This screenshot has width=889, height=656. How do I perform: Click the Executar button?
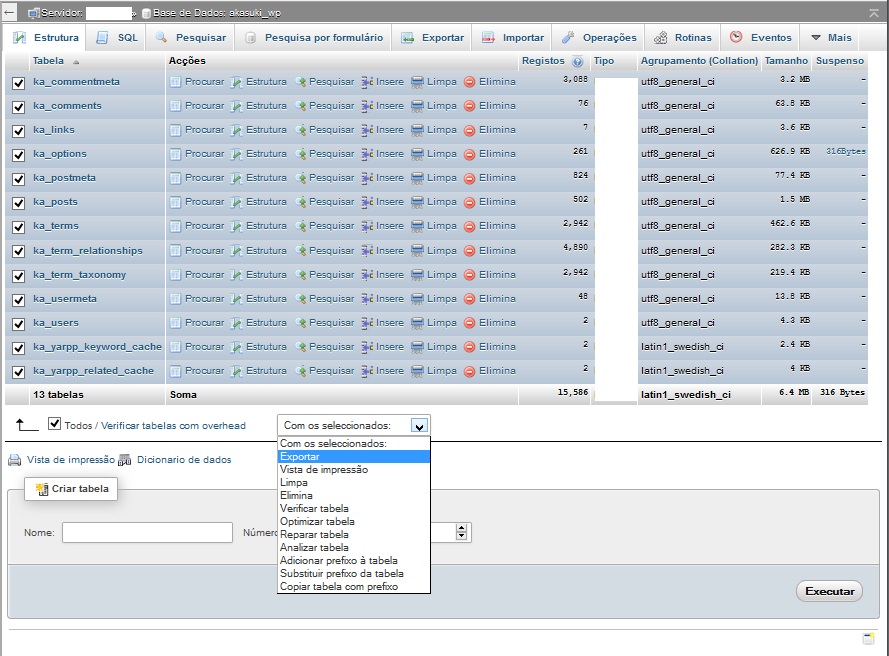click(829, 591)
